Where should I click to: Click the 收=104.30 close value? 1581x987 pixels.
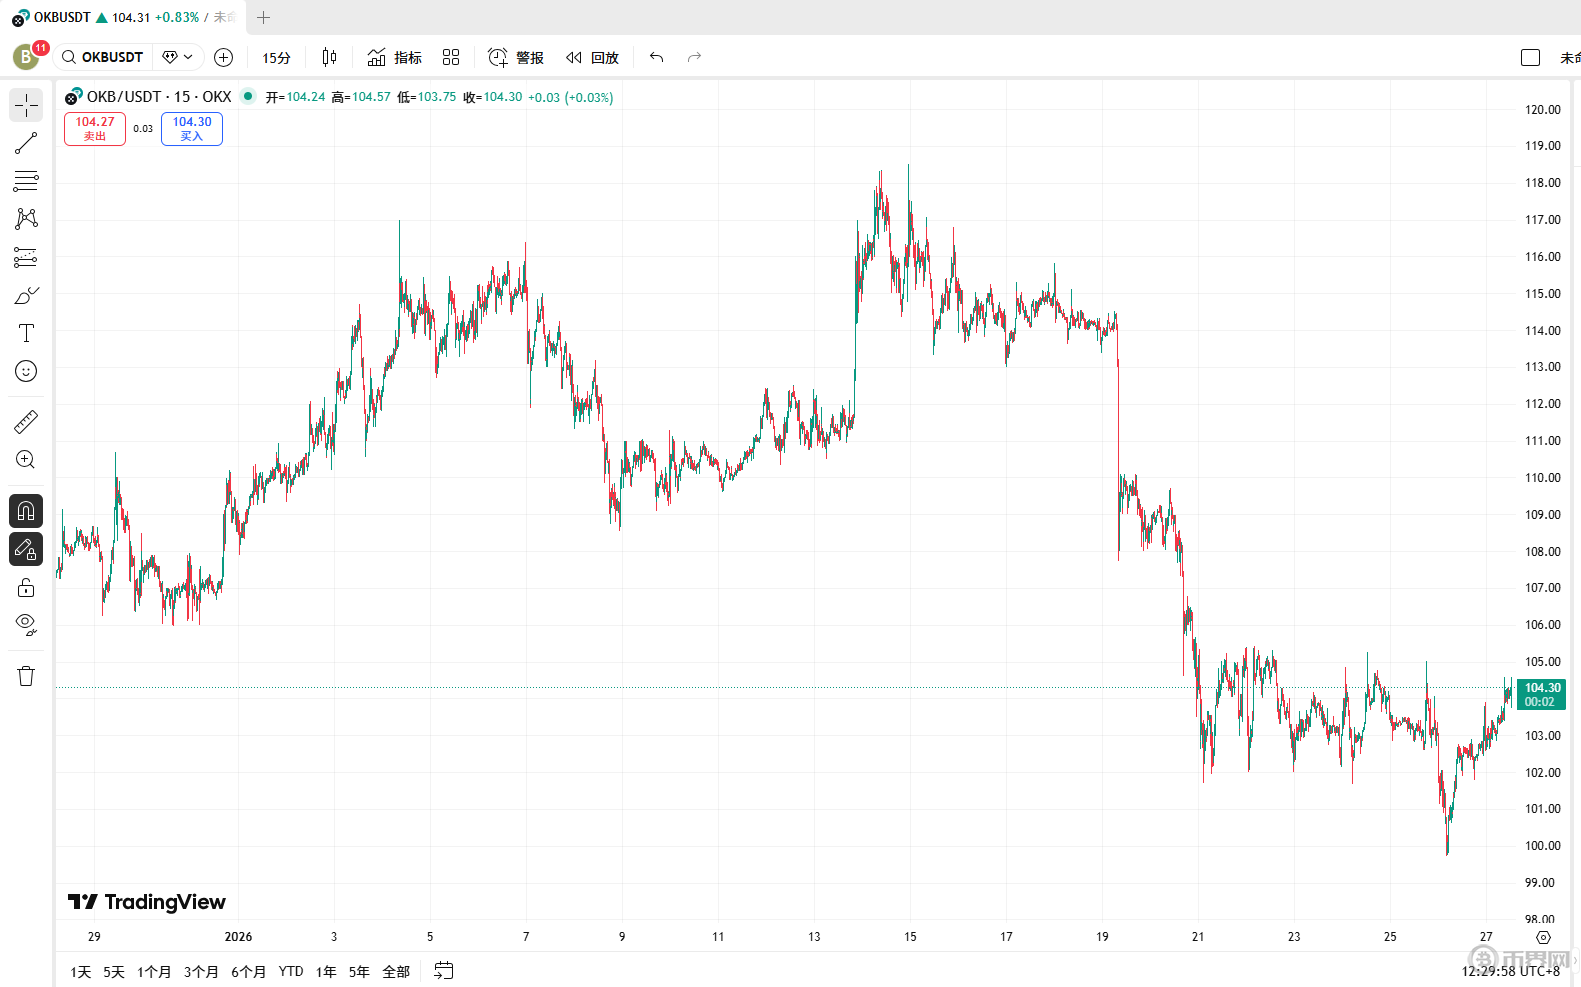(x=492, y=97)
